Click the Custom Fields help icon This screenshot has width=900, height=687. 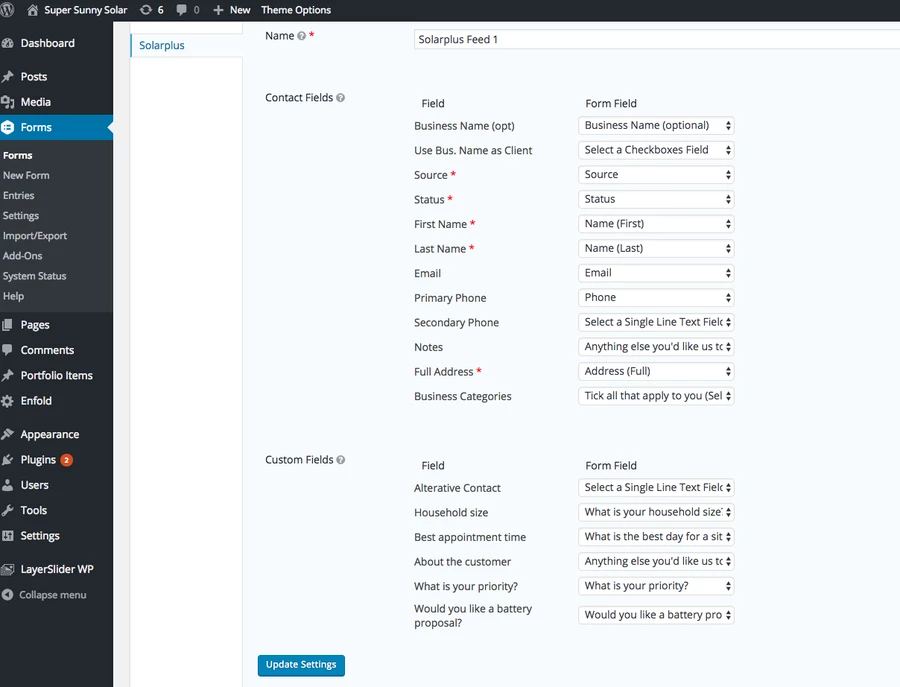pyautogui.click(x=340, y=460)
